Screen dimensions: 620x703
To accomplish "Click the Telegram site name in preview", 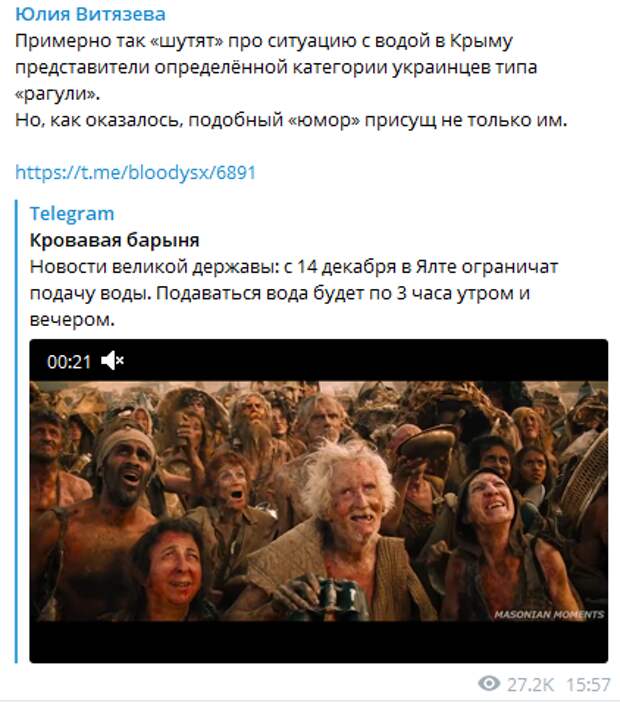I will (72, 214).
